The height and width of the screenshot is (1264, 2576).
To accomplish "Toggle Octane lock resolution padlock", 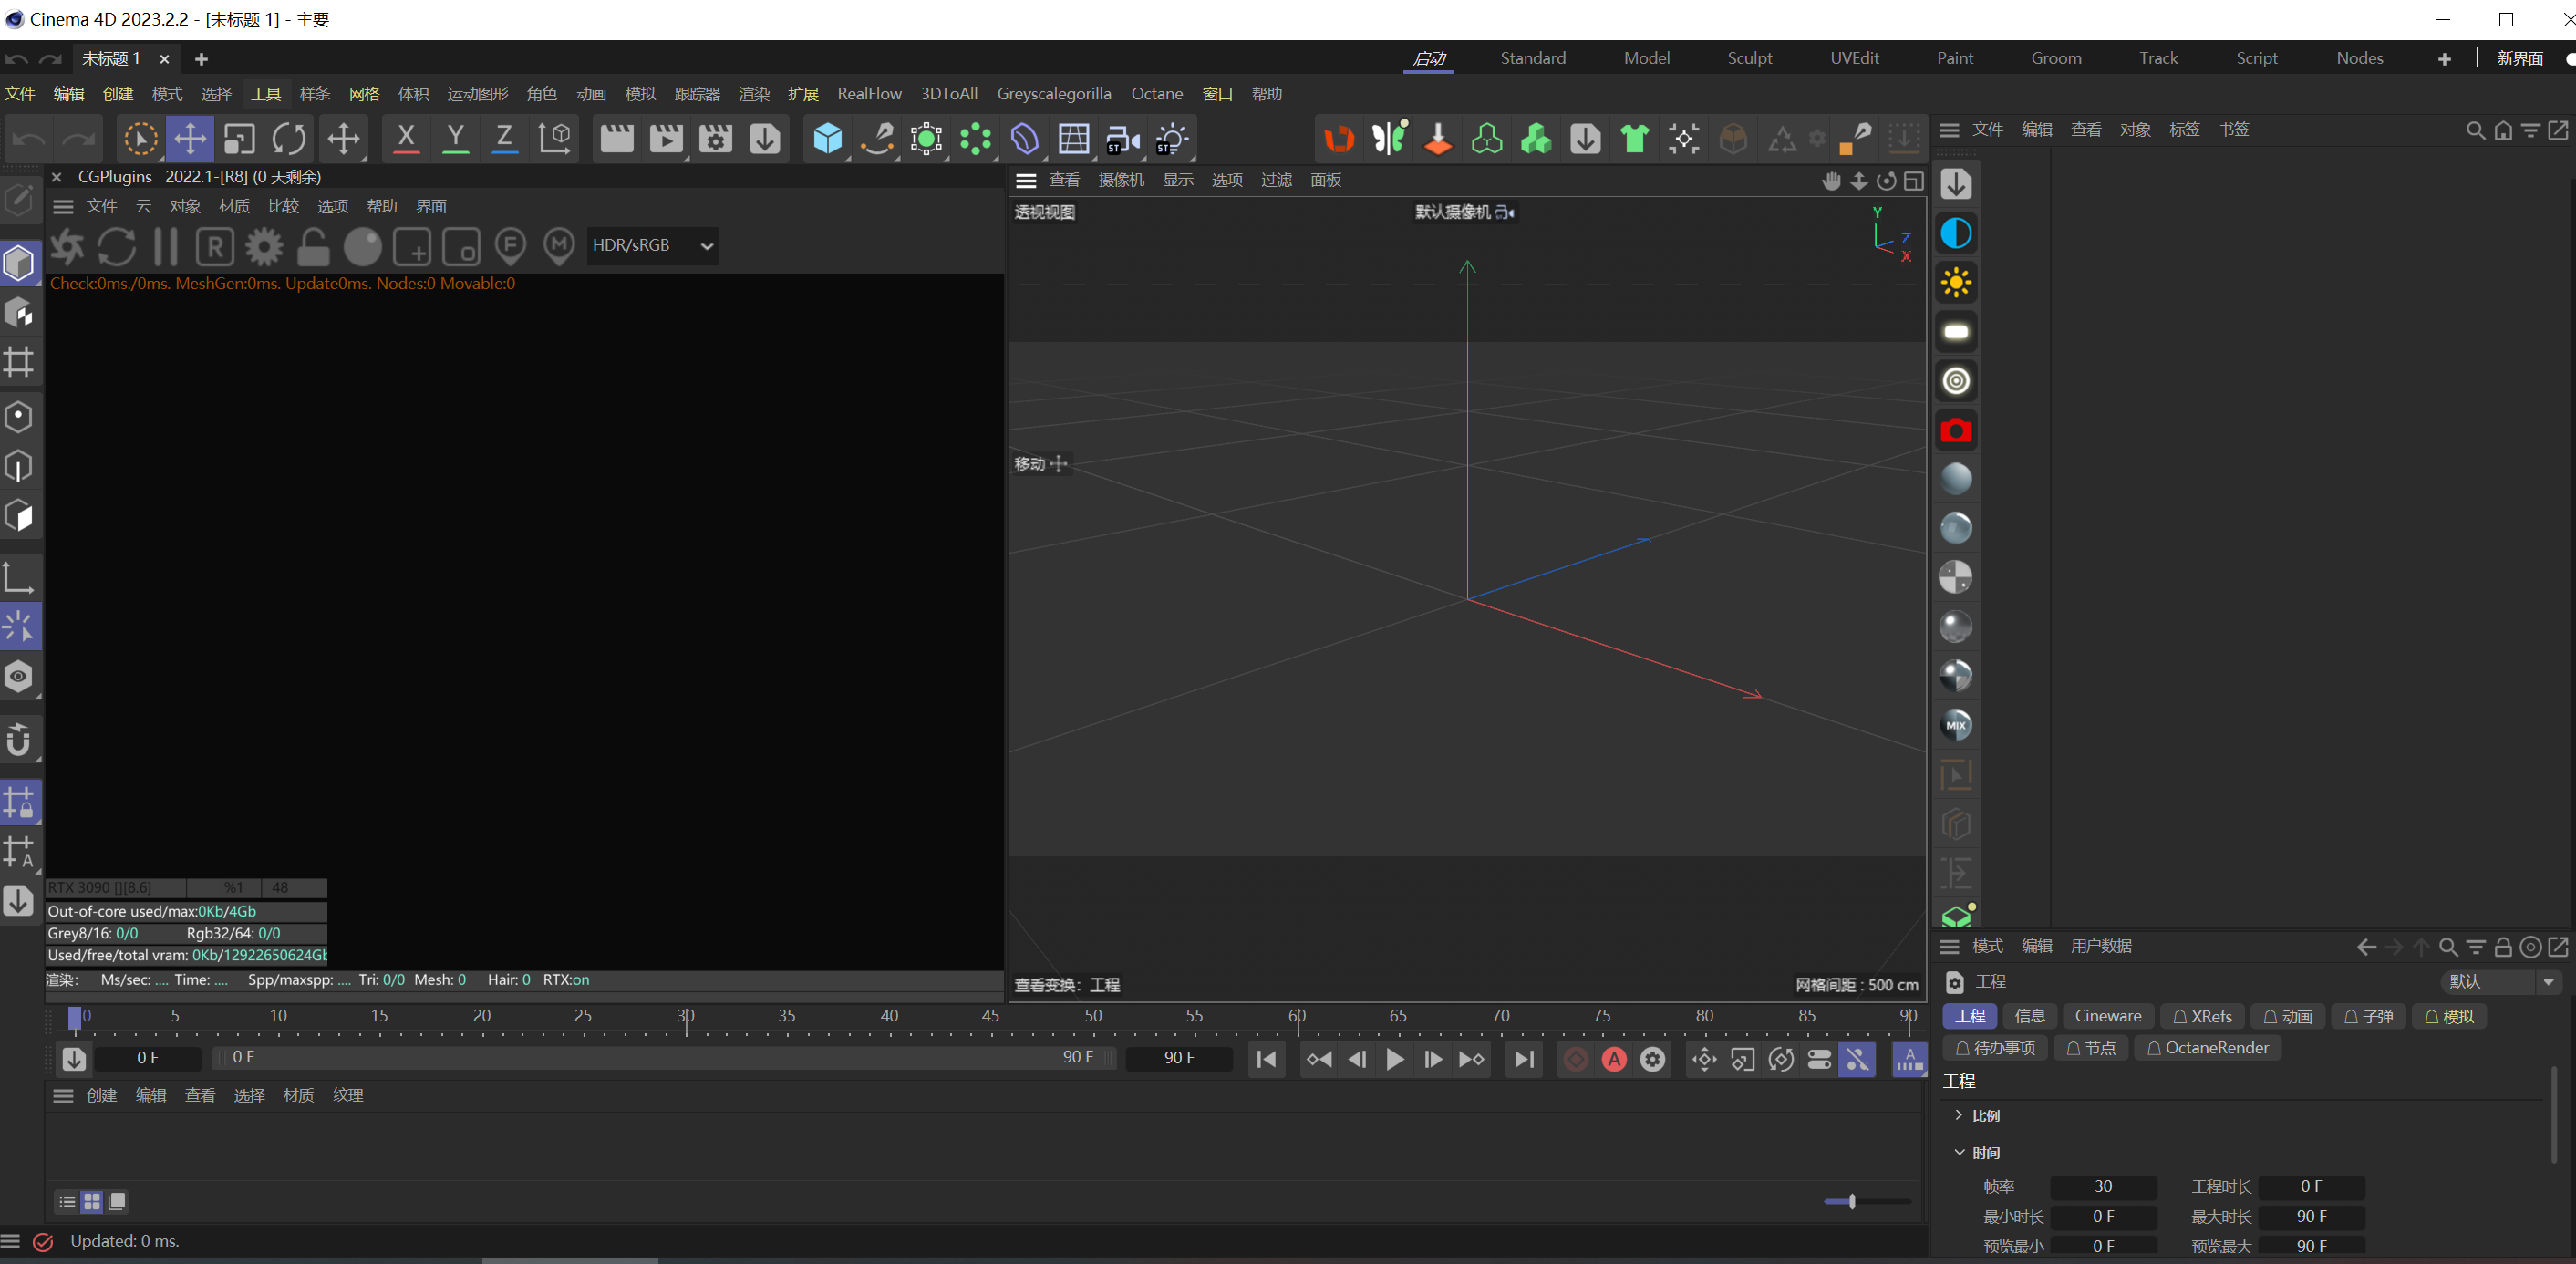I will point(313,246).
